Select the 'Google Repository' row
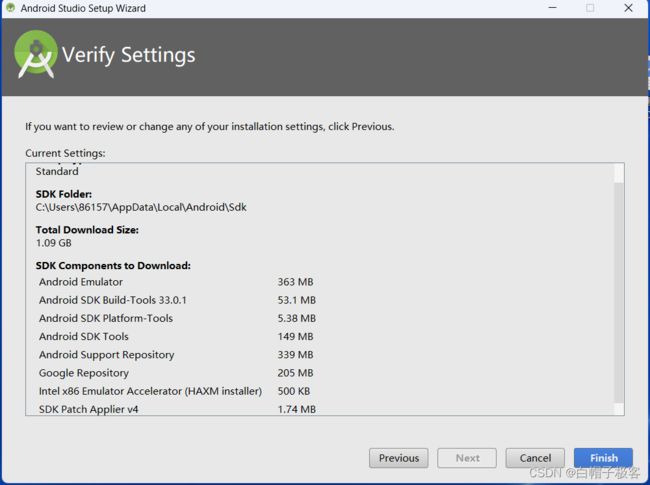Screen dimensions: 650x485 pyautogui.click(x=177, y=373)
